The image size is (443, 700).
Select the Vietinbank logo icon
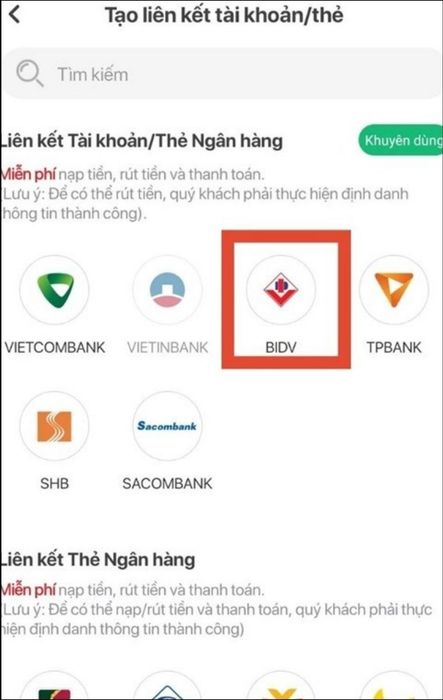[167, 290]
